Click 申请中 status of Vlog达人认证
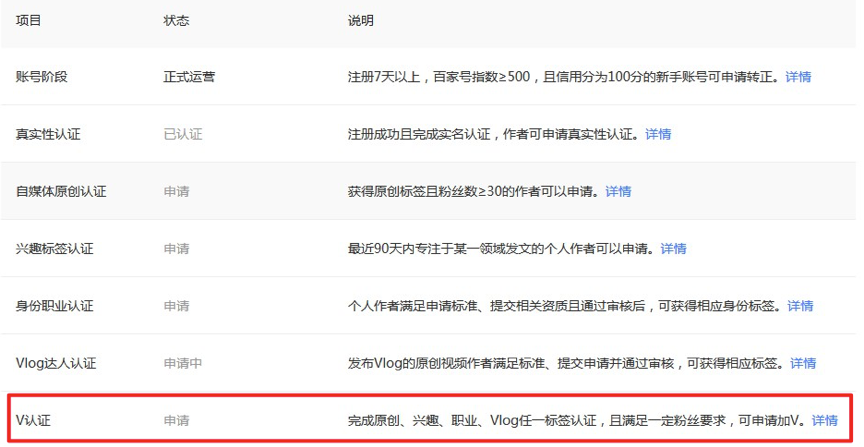 pyautogui.click(x=183, y=363)
